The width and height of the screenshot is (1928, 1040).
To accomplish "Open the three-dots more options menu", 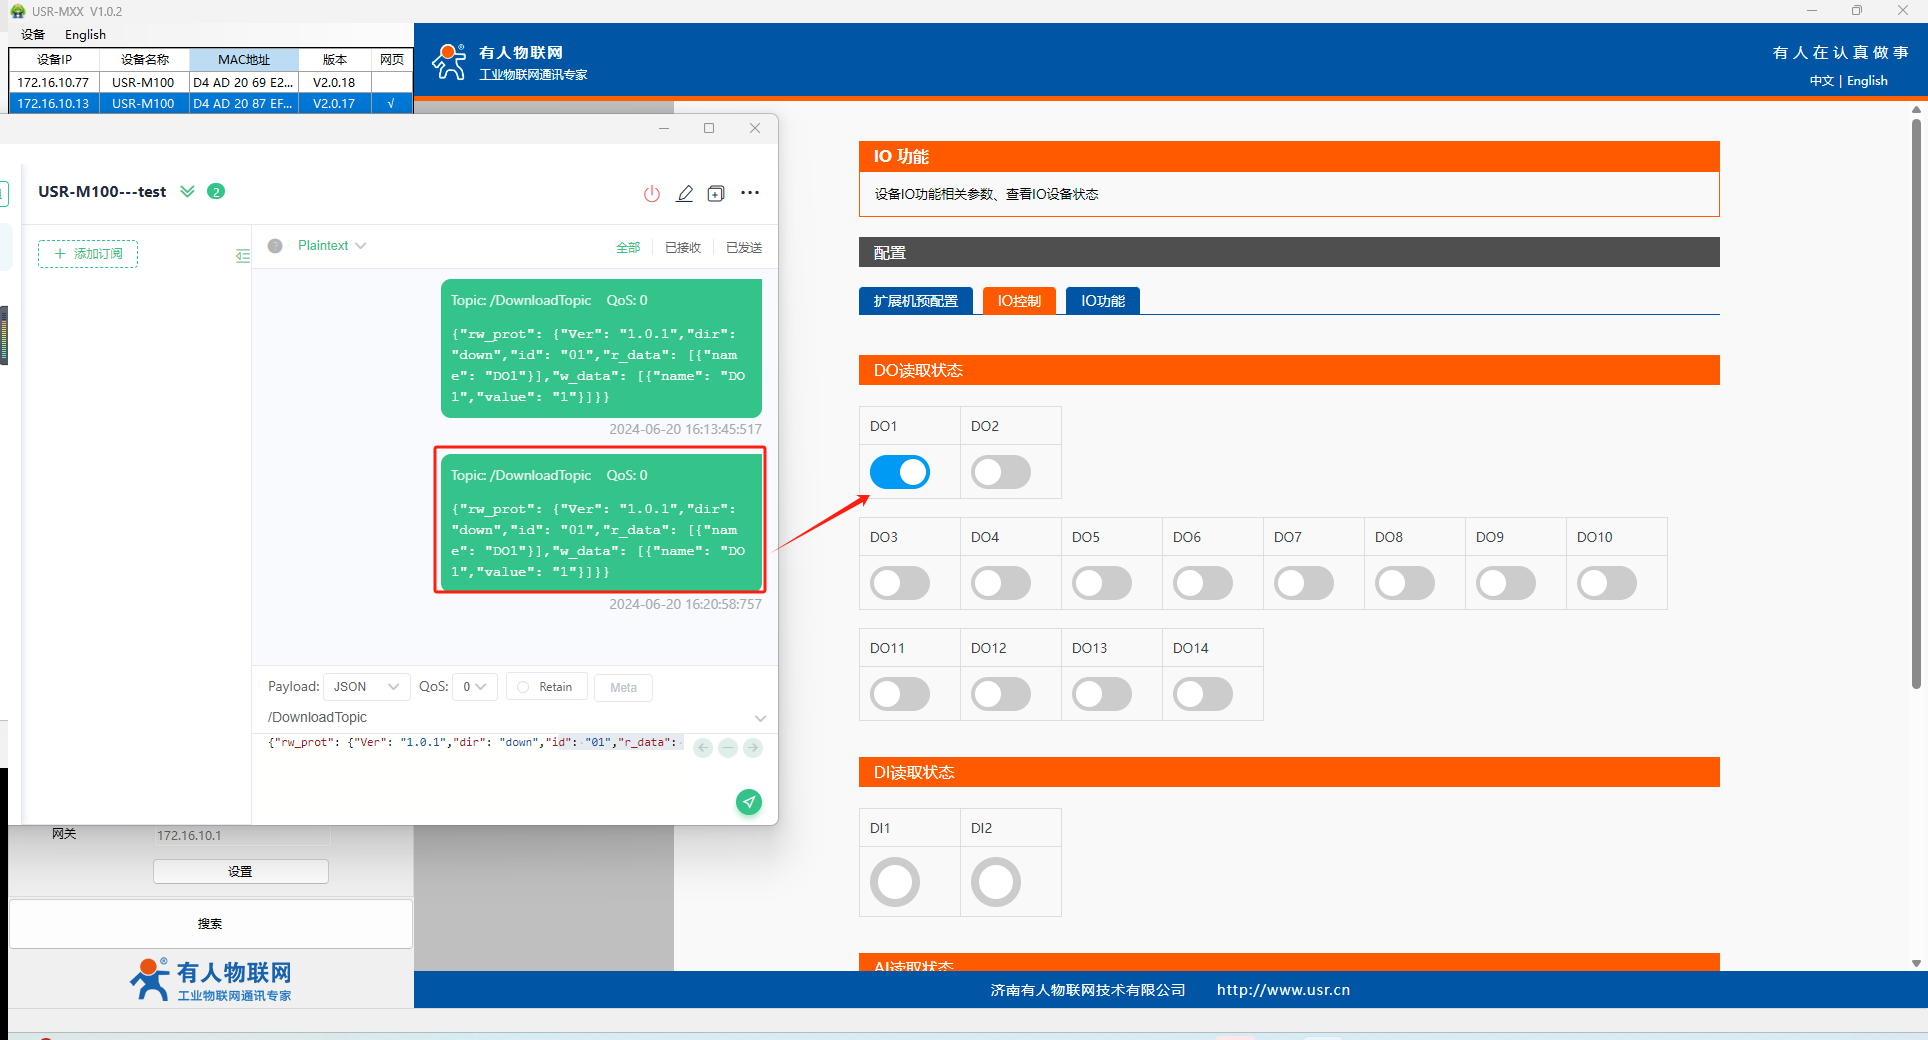I will [x=750, y=193].
